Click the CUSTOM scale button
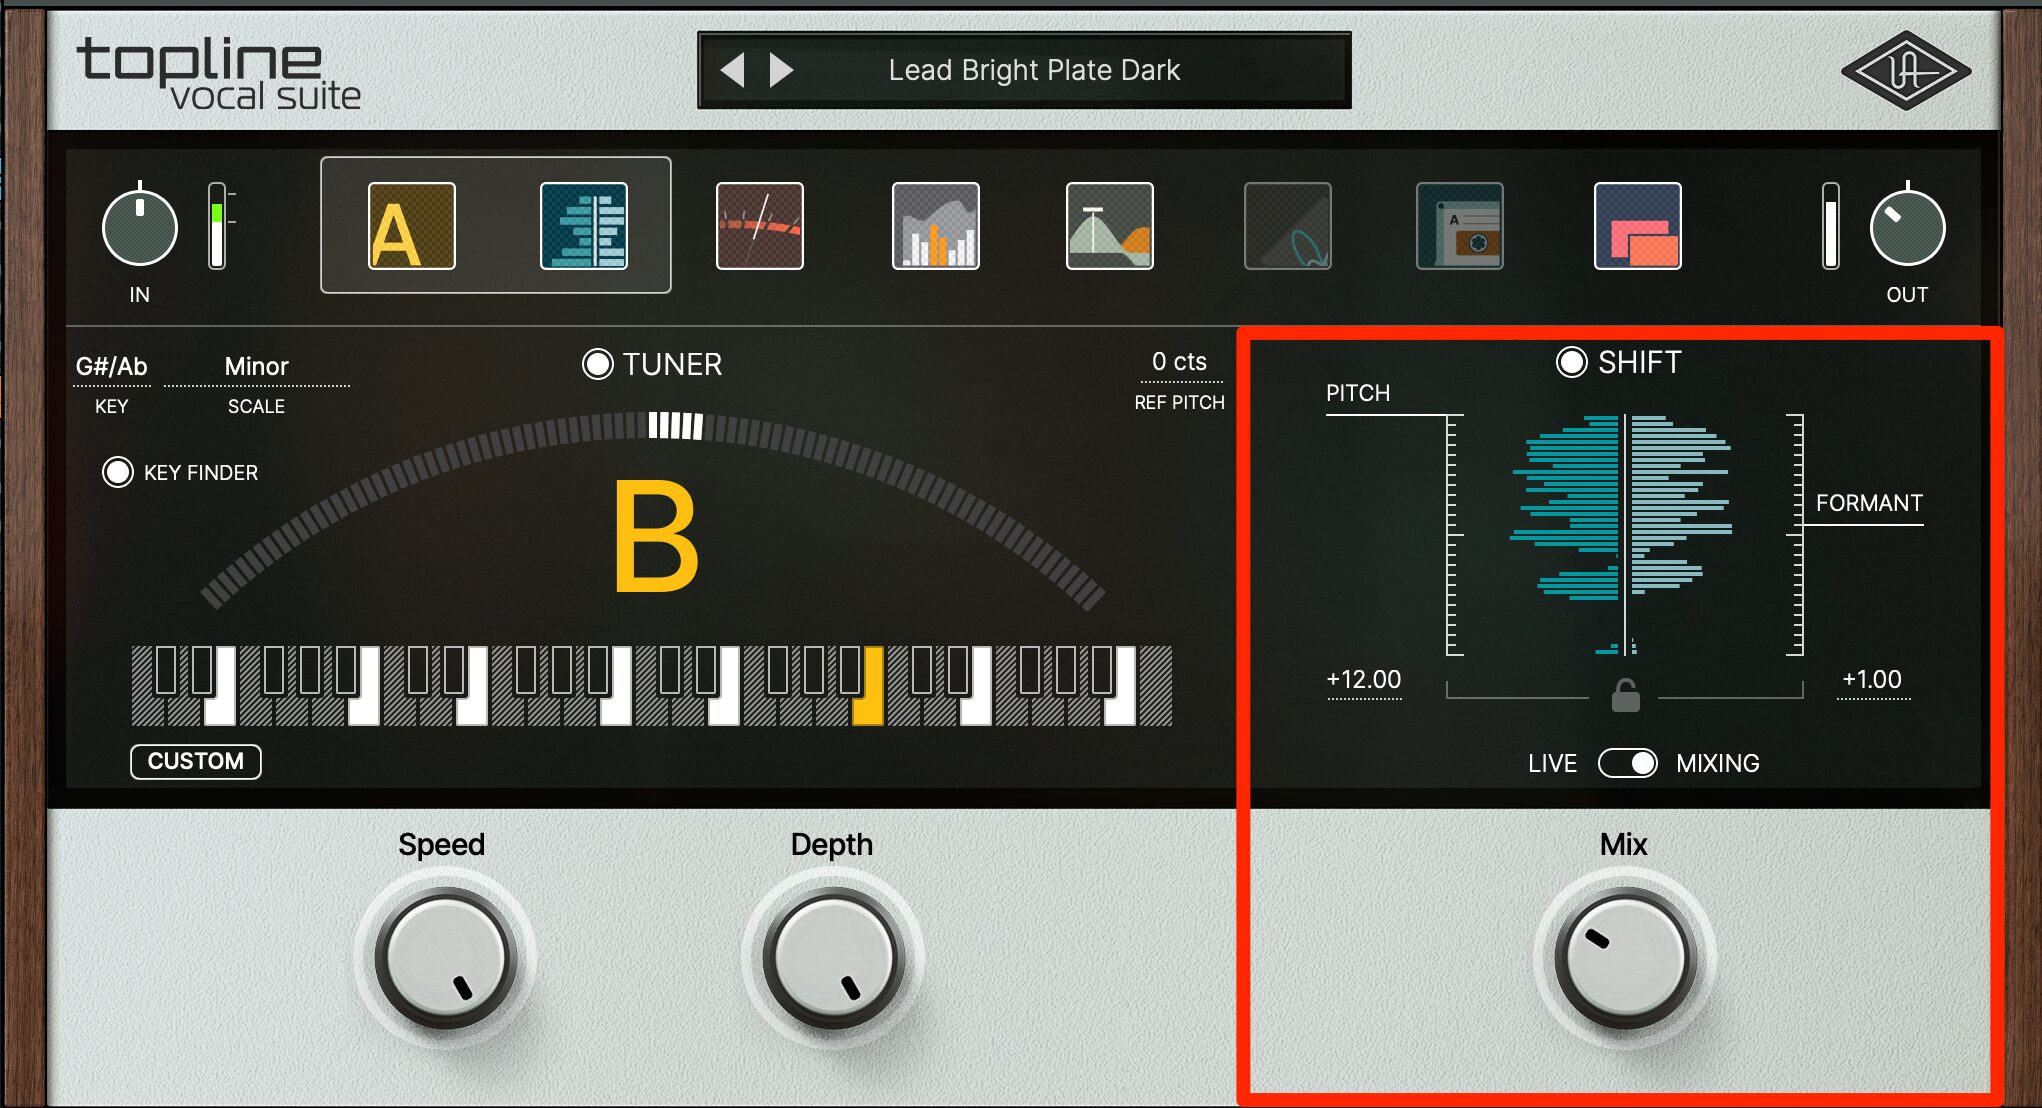This screenshot has height=1108, width=2042. (196, 761)
